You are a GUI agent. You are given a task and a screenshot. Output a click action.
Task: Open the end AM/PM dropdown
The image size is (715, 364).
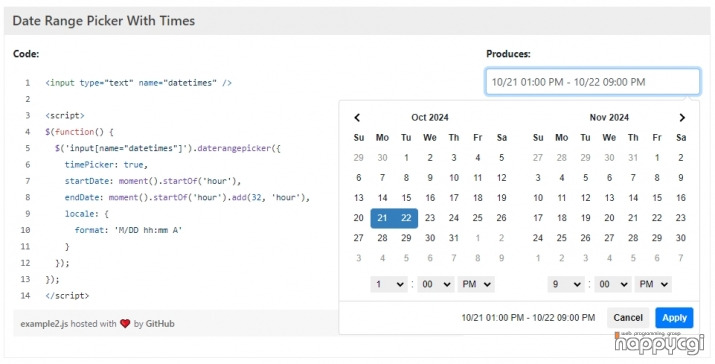[x=653, y=284]
